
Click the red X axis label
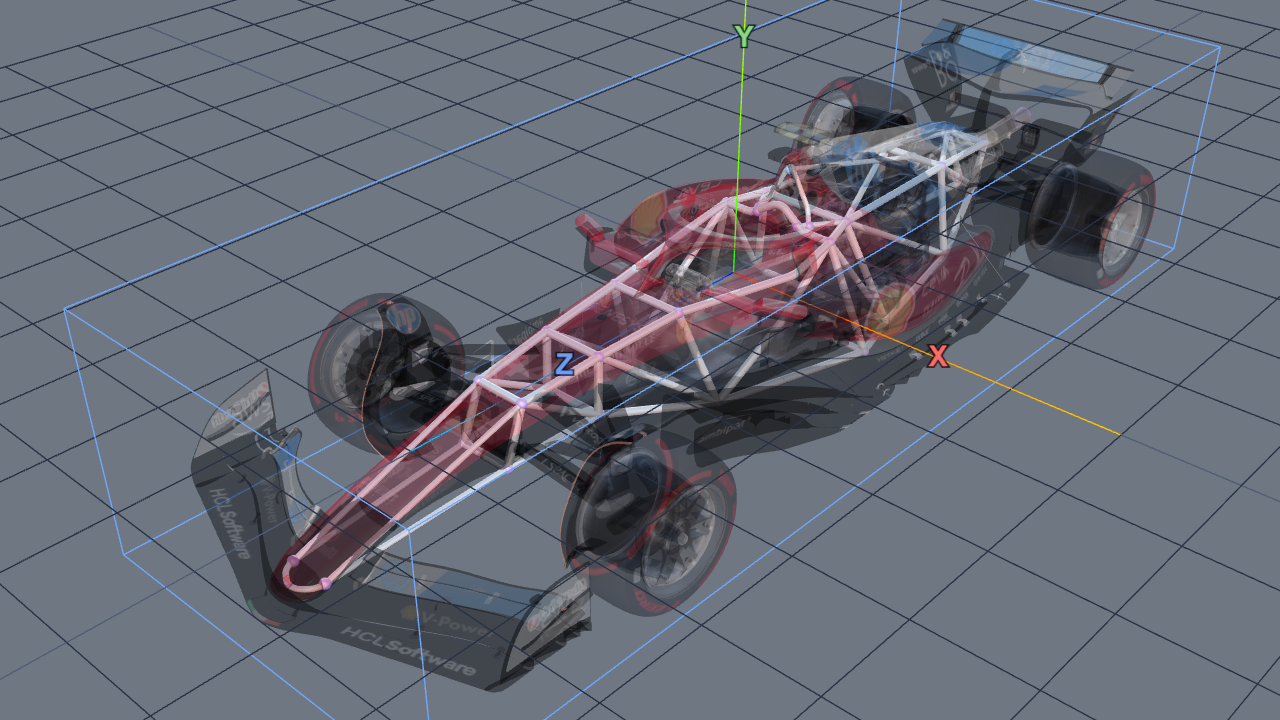point(938,356)
